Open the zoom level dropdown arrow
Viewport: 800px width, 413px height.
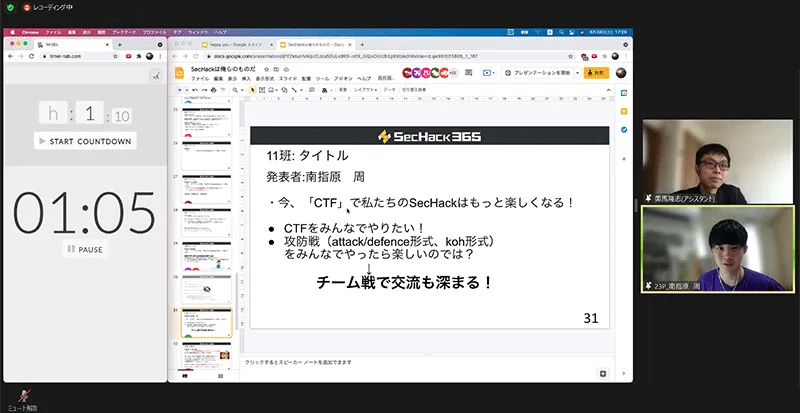pos(242,90)
